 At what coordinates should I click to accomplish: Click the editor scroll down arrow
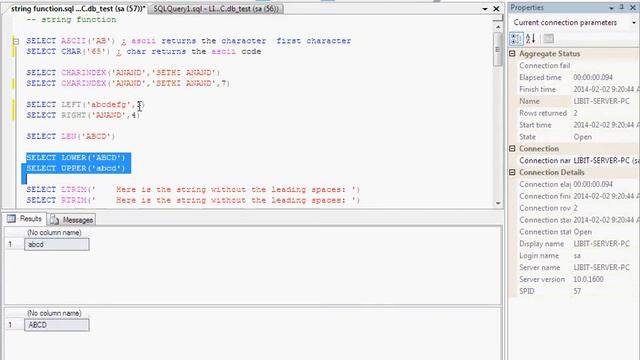pos(498,203)
